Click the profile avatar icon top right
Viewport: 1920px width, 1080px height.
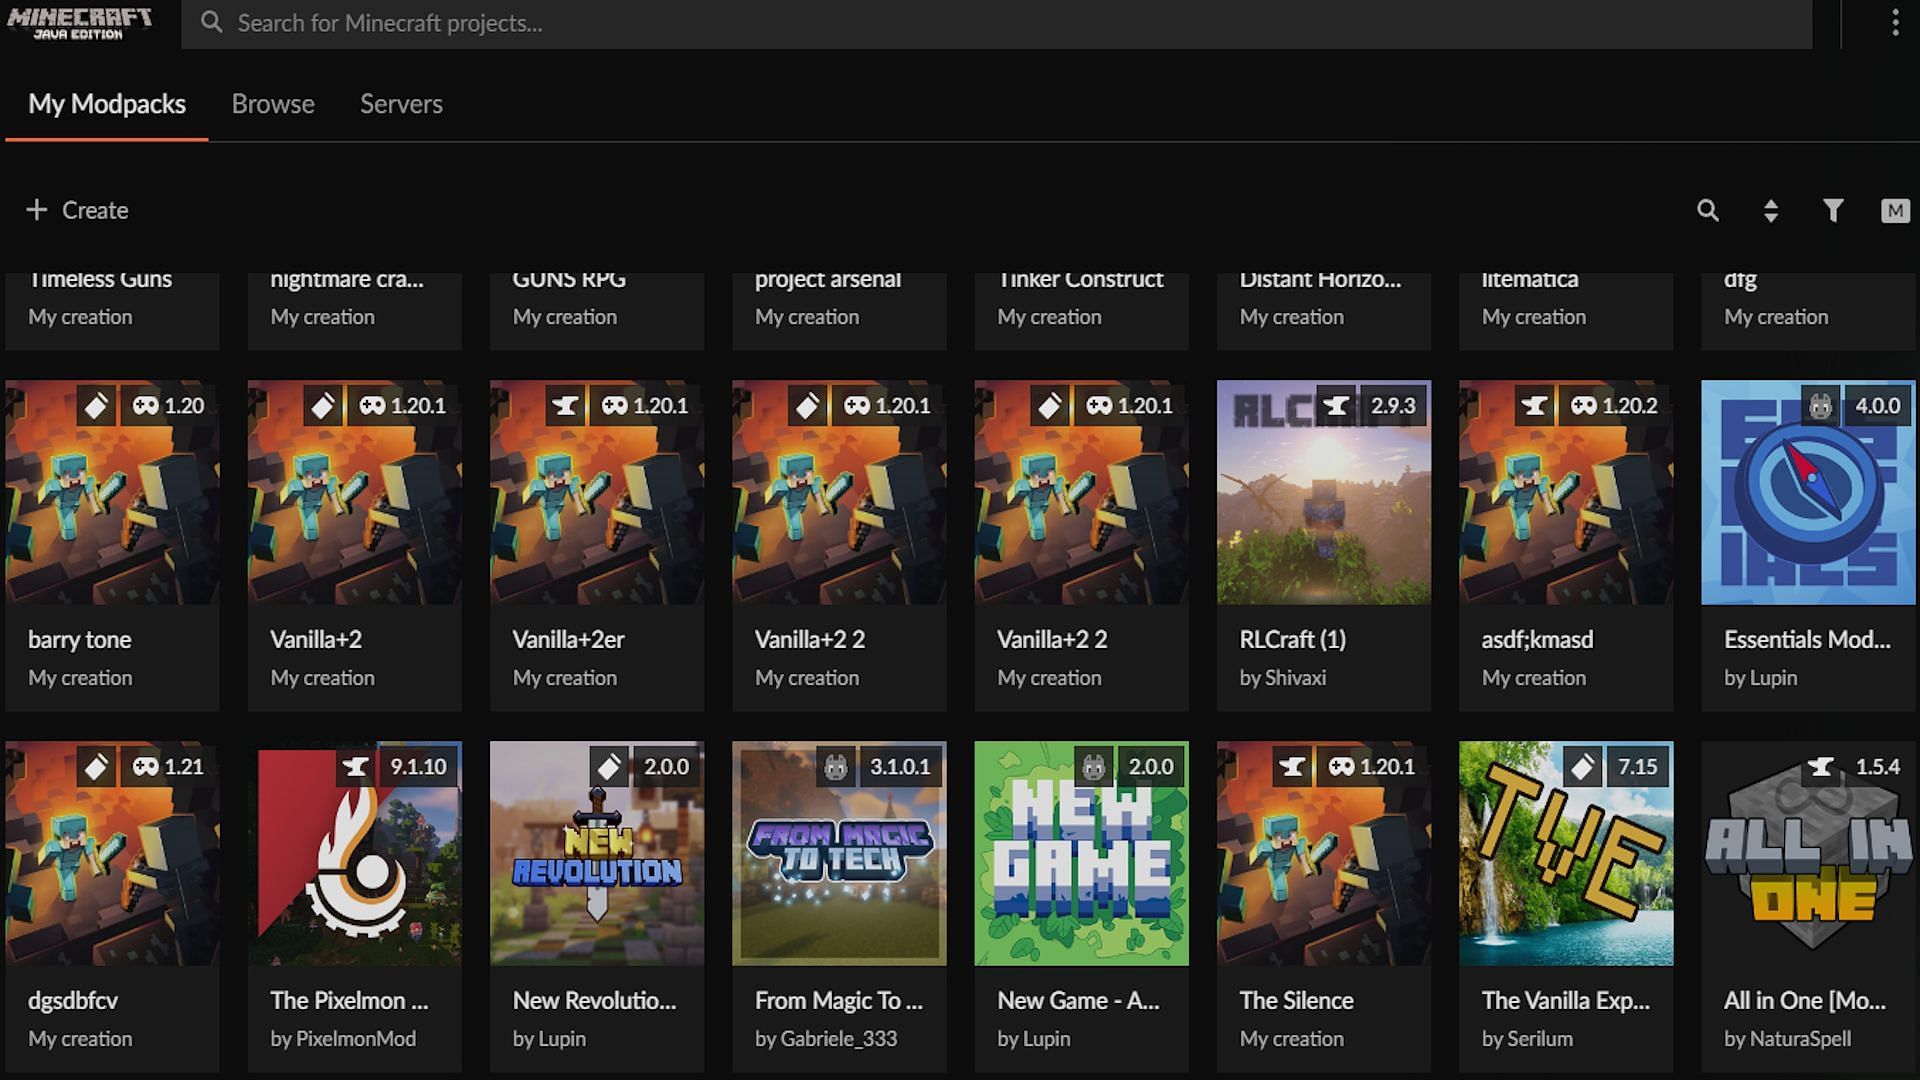[1895, 211]
